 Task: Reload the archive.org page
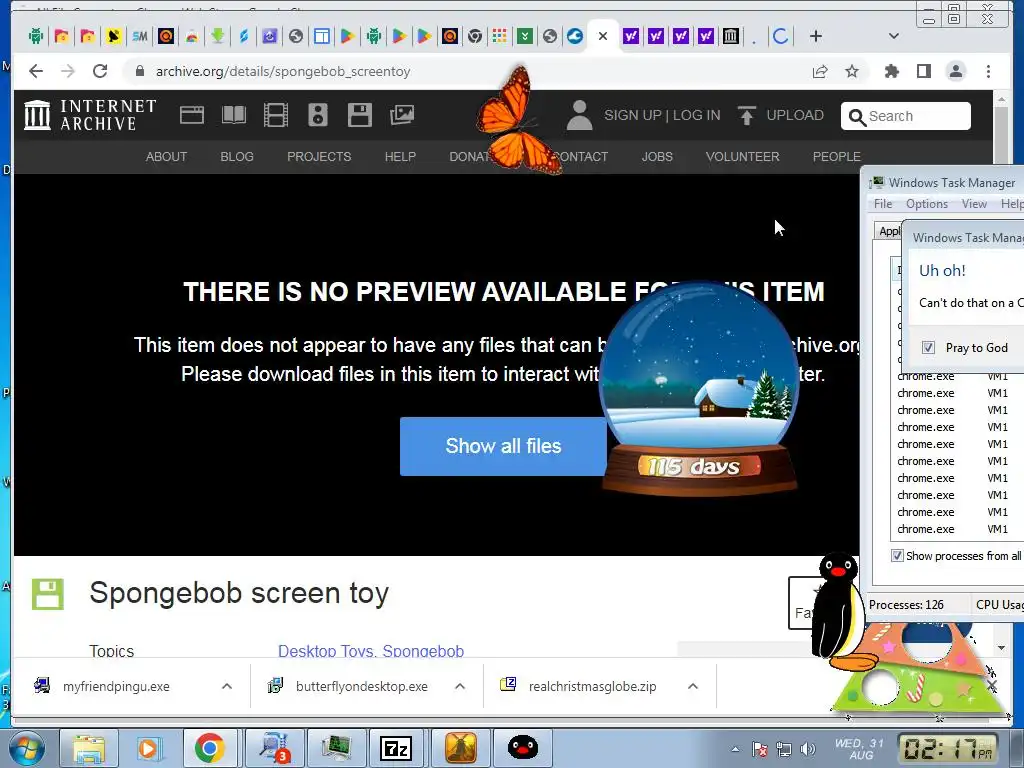point(100,71)
